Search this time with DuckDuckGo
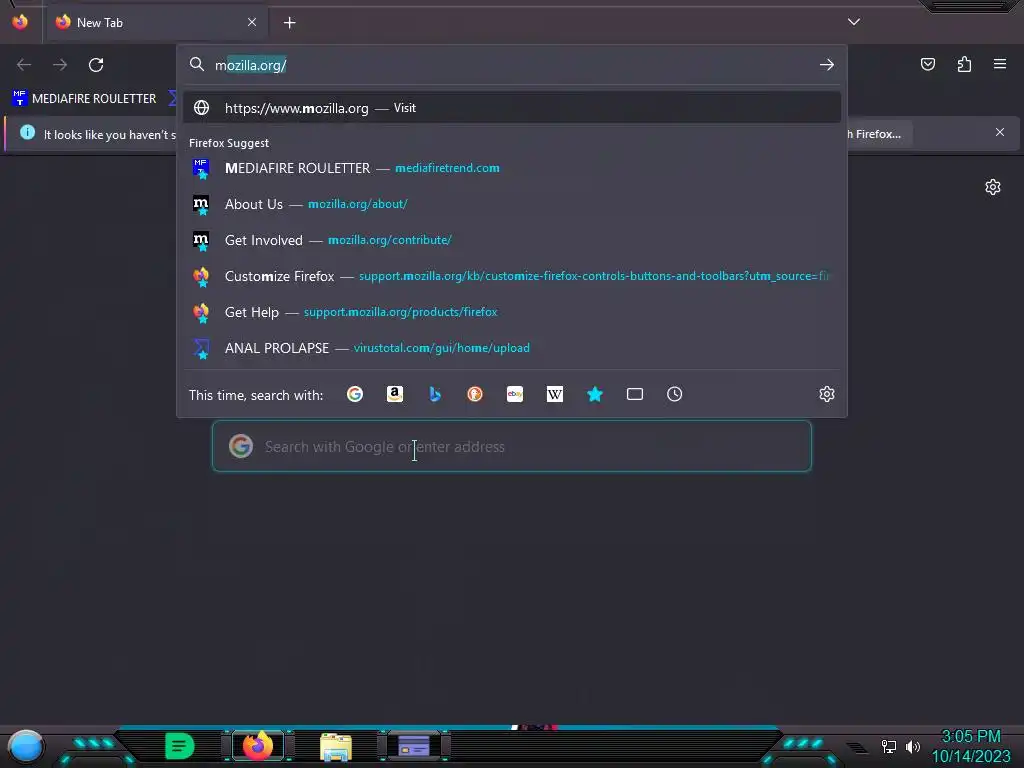The height and width of the screenshot is (768, 1024). click(475, 394)
